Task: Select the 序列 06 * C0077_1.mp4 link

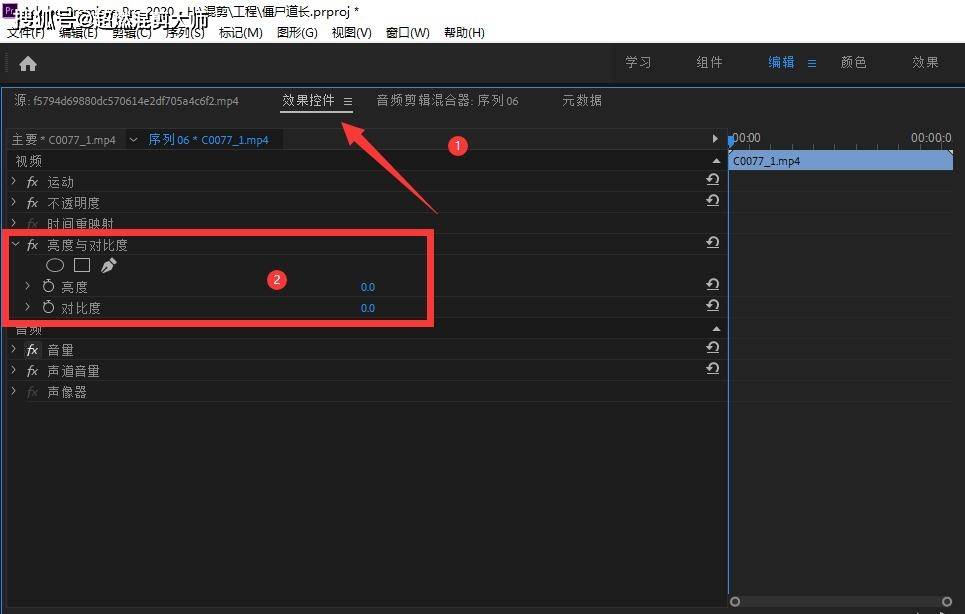Action: click(x=208, y=140)
